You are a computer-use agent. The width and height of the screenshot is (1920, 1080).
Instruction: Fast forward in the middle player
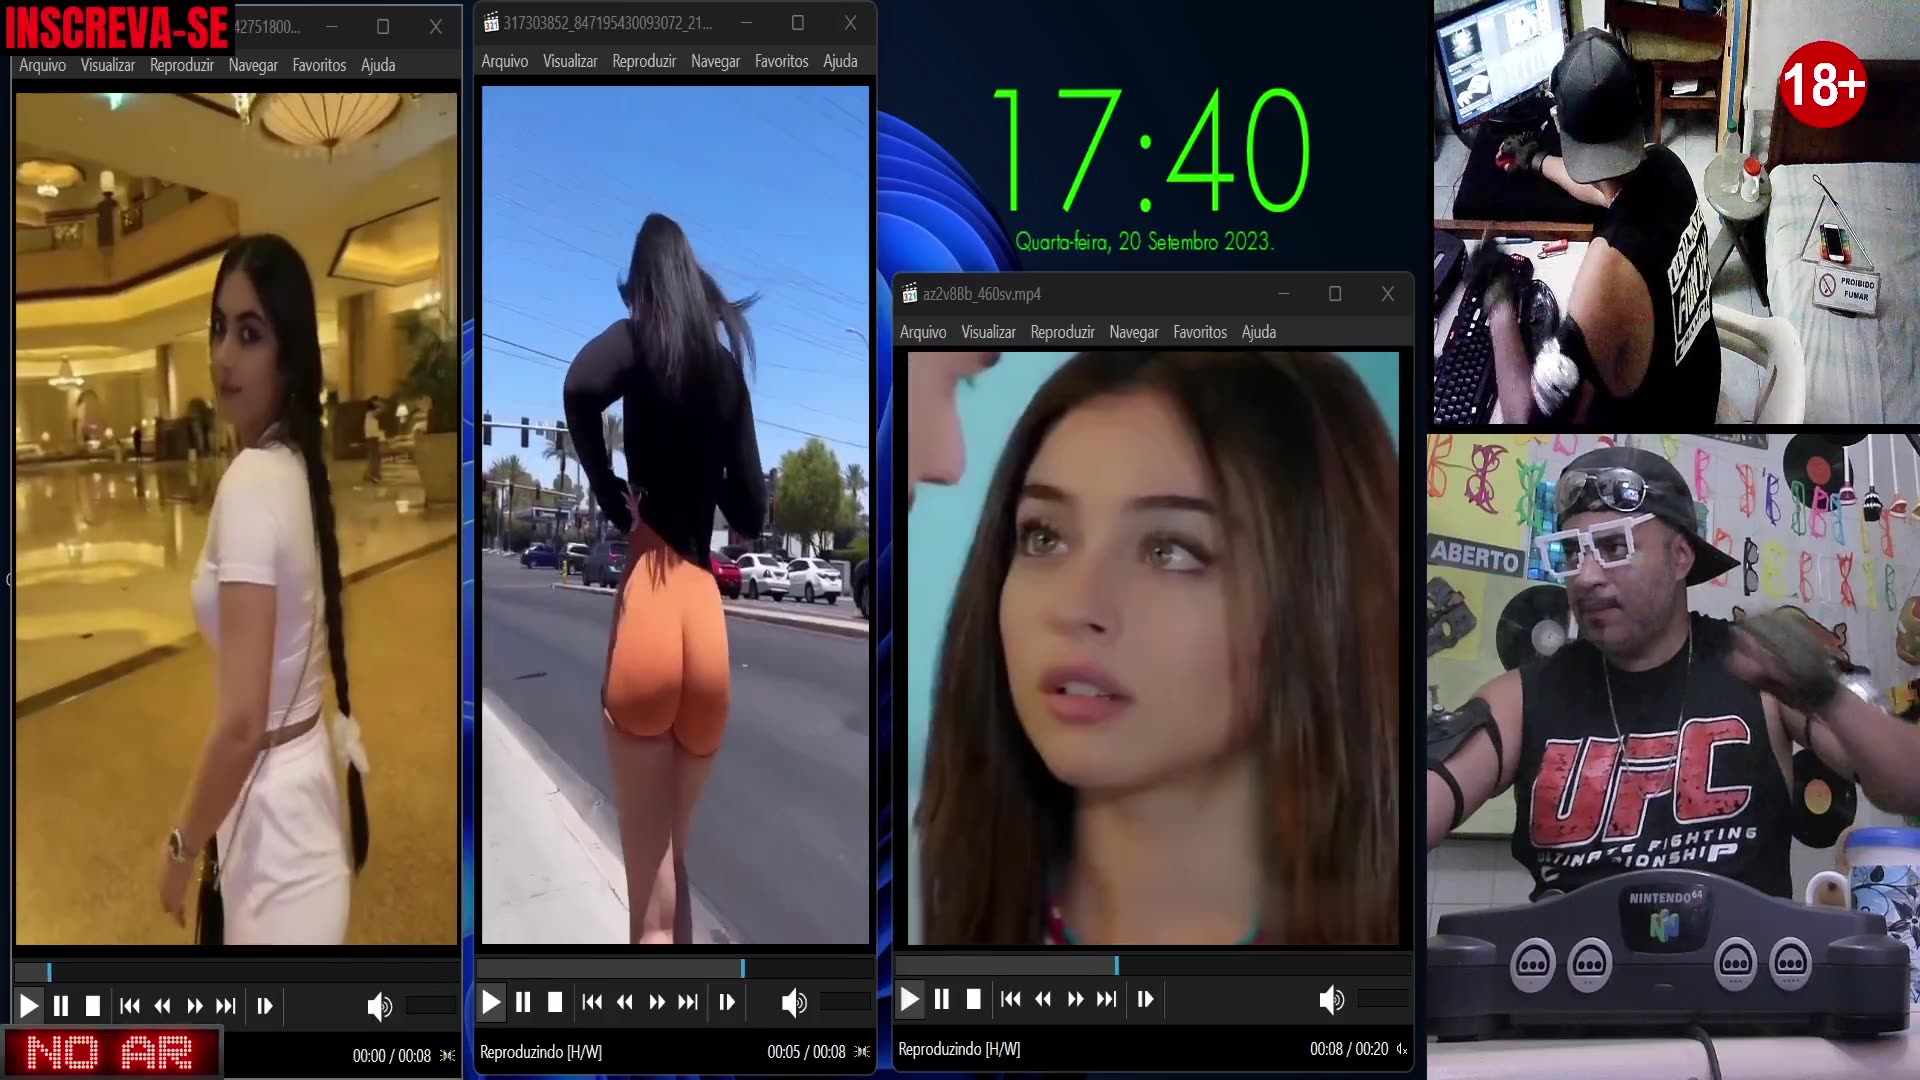[x=657, y=1002]
